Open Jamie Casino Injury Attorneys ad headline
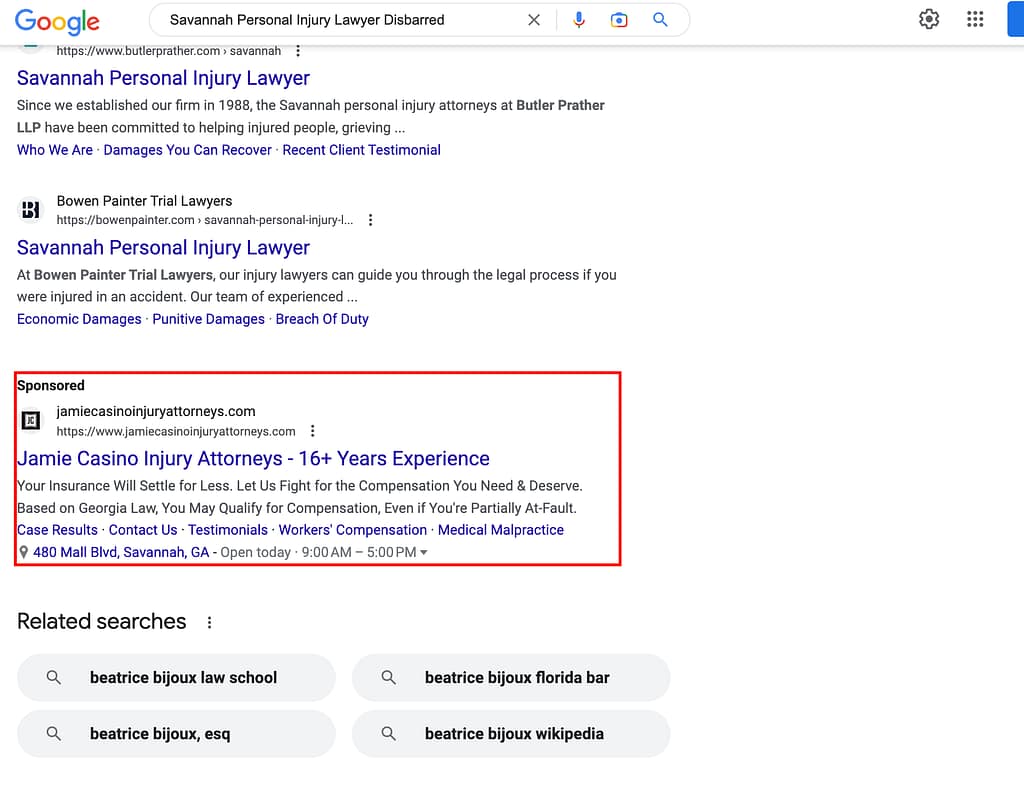Viewport: 1024px width, 792px height. 253,458
